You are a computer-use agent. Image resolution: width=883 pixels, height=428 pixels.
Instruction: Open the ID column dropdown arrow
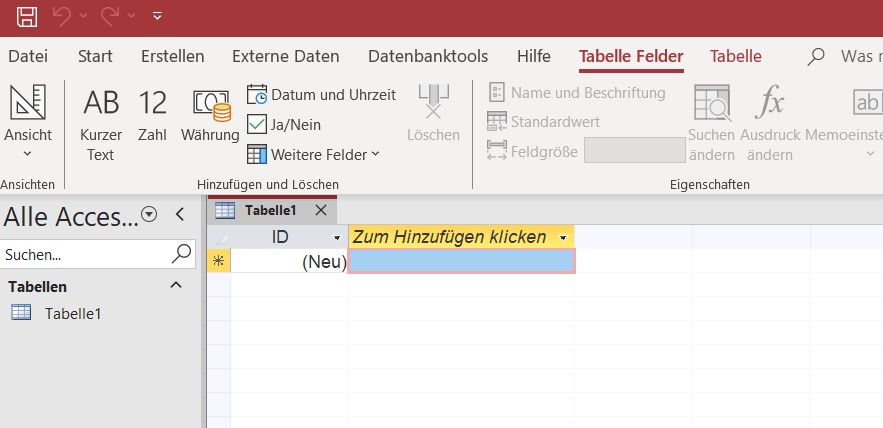tap(337, 238)
